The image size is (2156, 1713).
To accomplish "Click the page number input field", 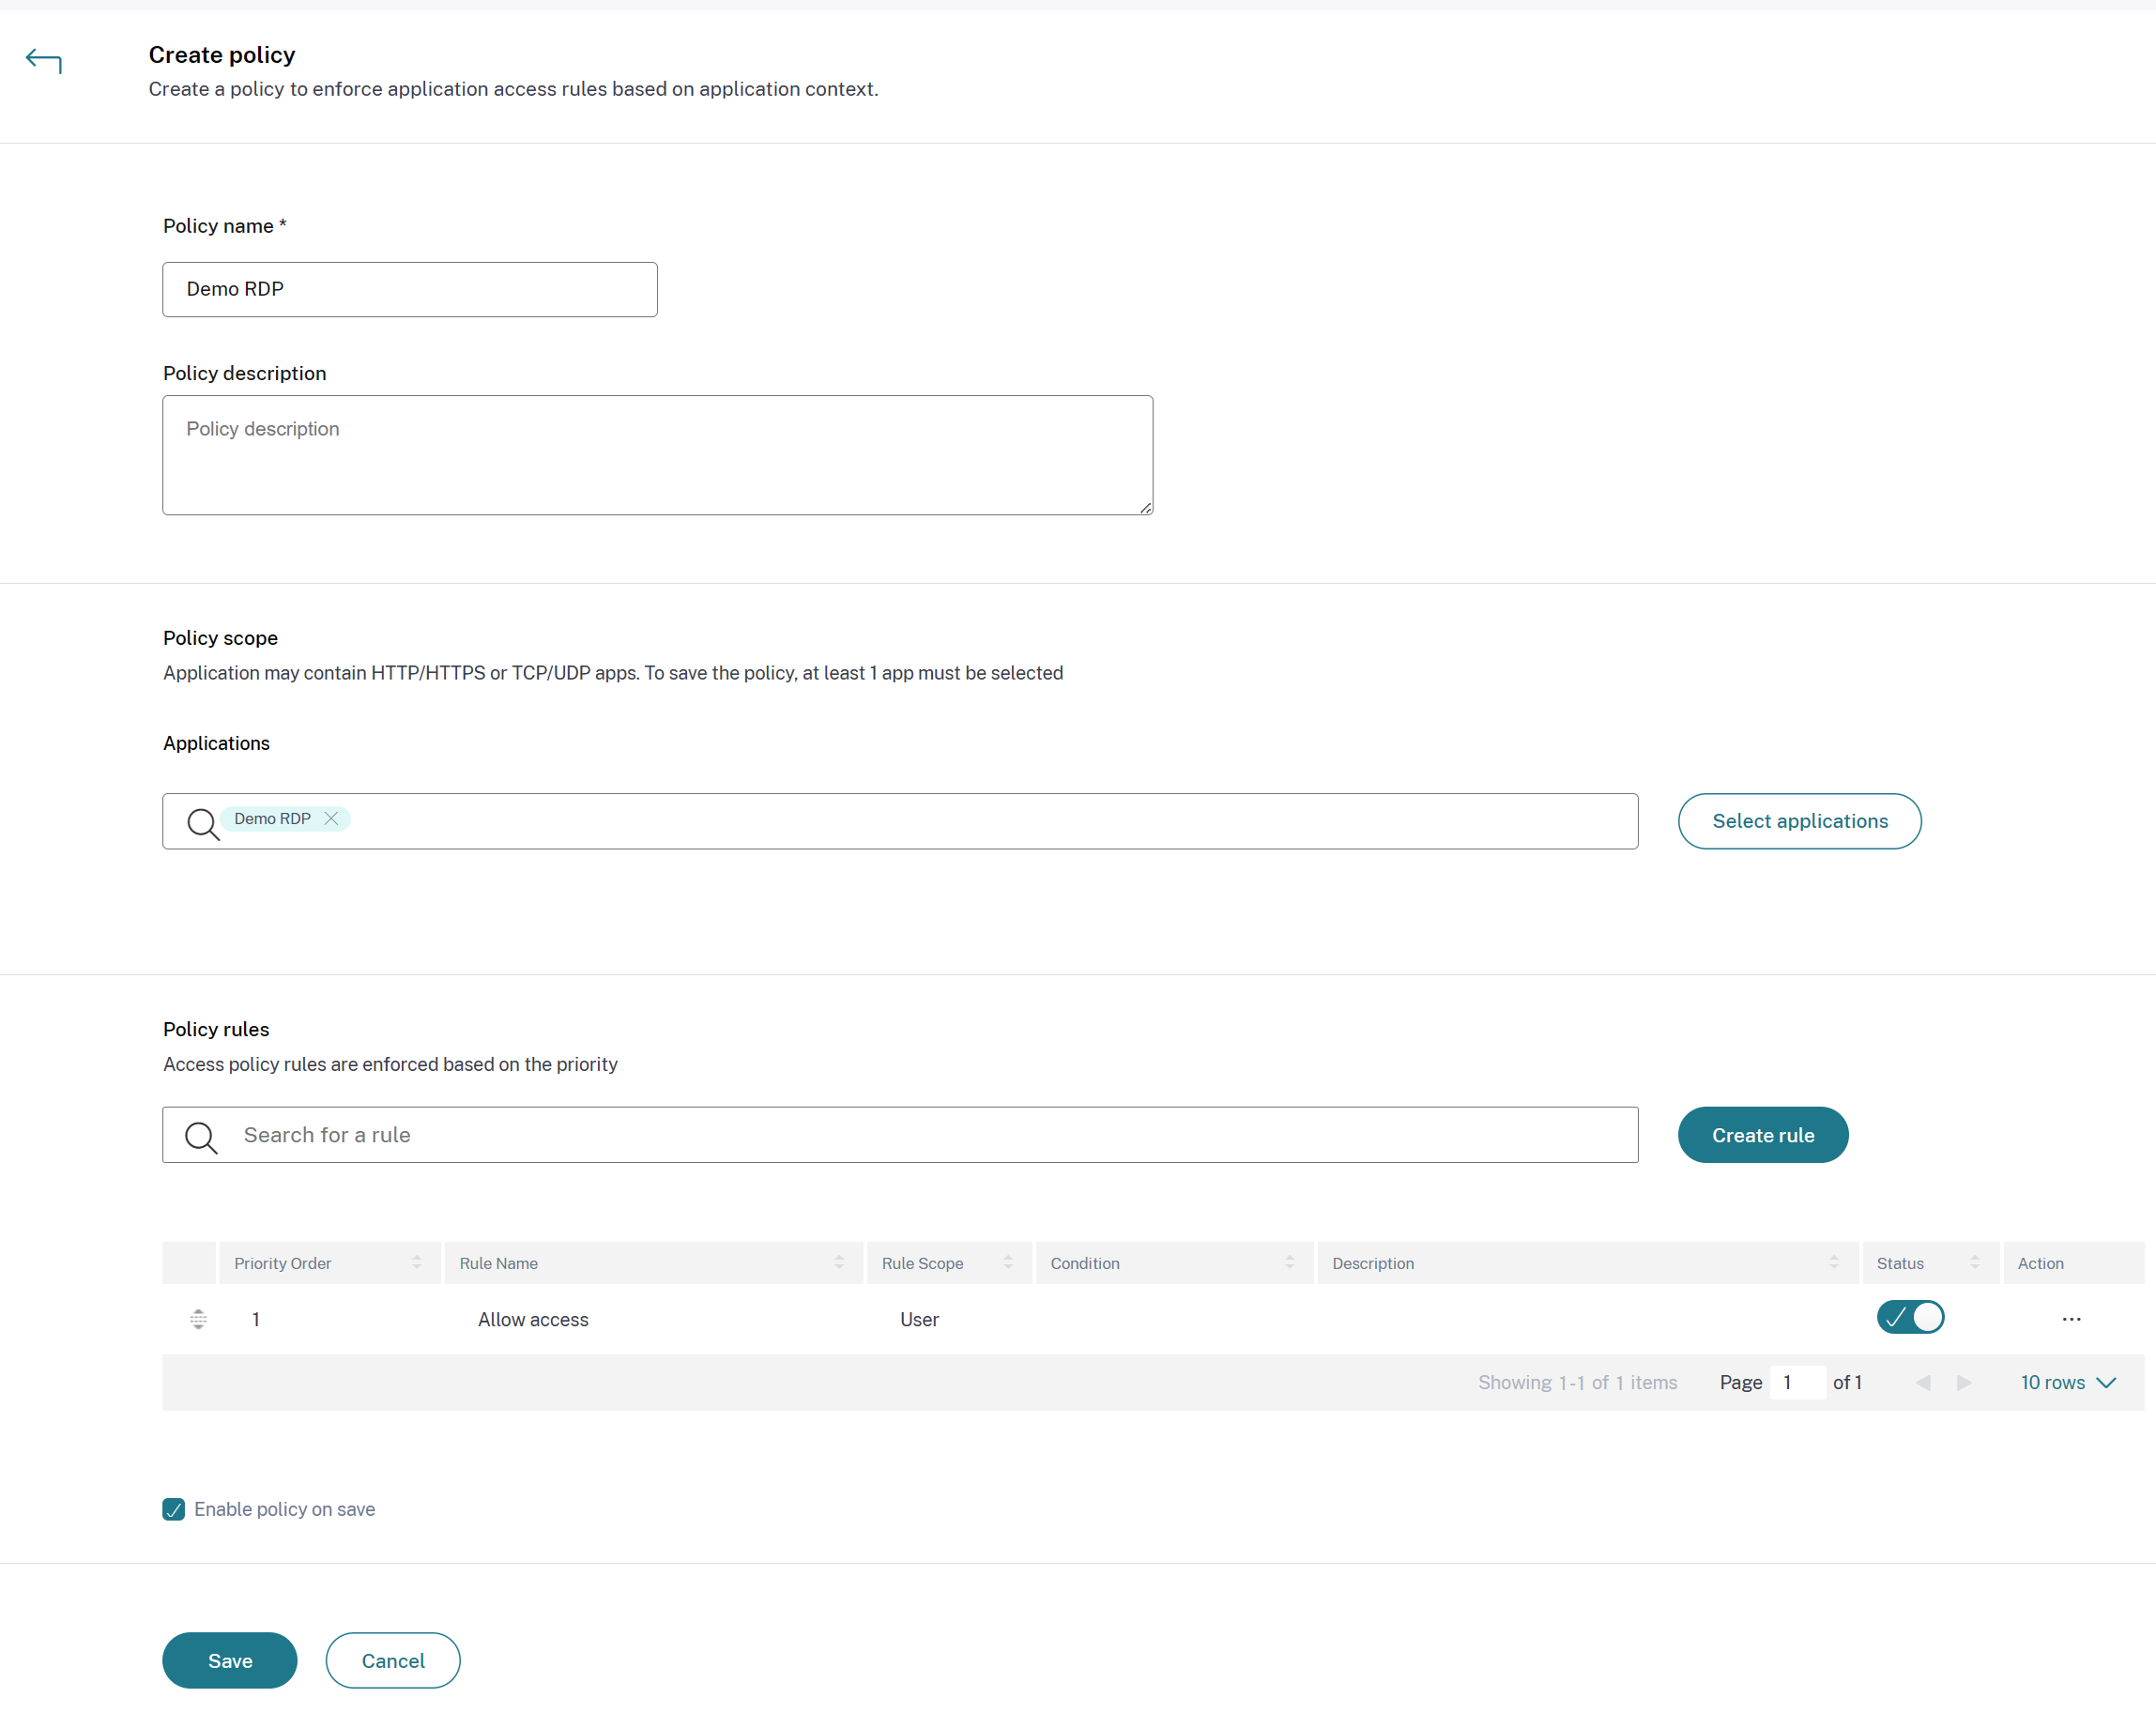I will (1796, 1383).
